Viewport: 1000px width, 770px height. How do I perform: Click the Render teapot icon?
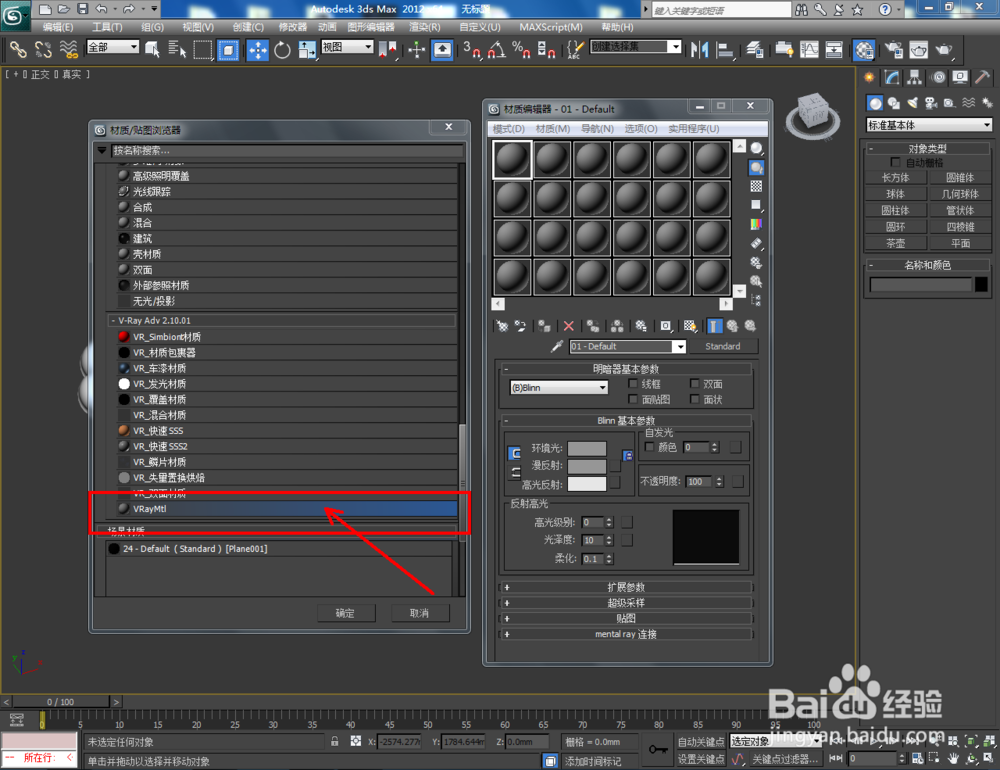click(944, 50)
